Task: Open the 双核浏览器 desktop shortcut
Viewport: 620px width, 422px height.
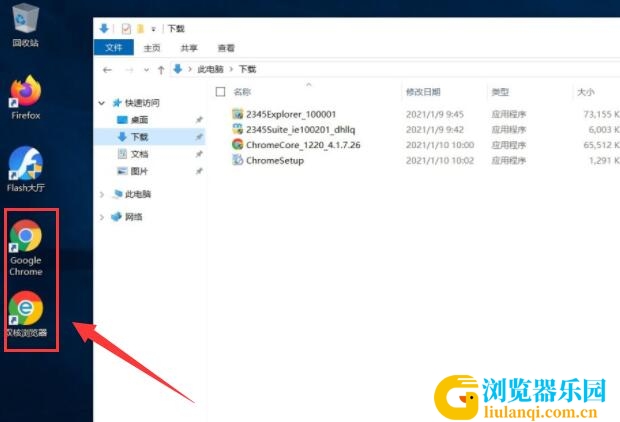Action: point(26,314)
